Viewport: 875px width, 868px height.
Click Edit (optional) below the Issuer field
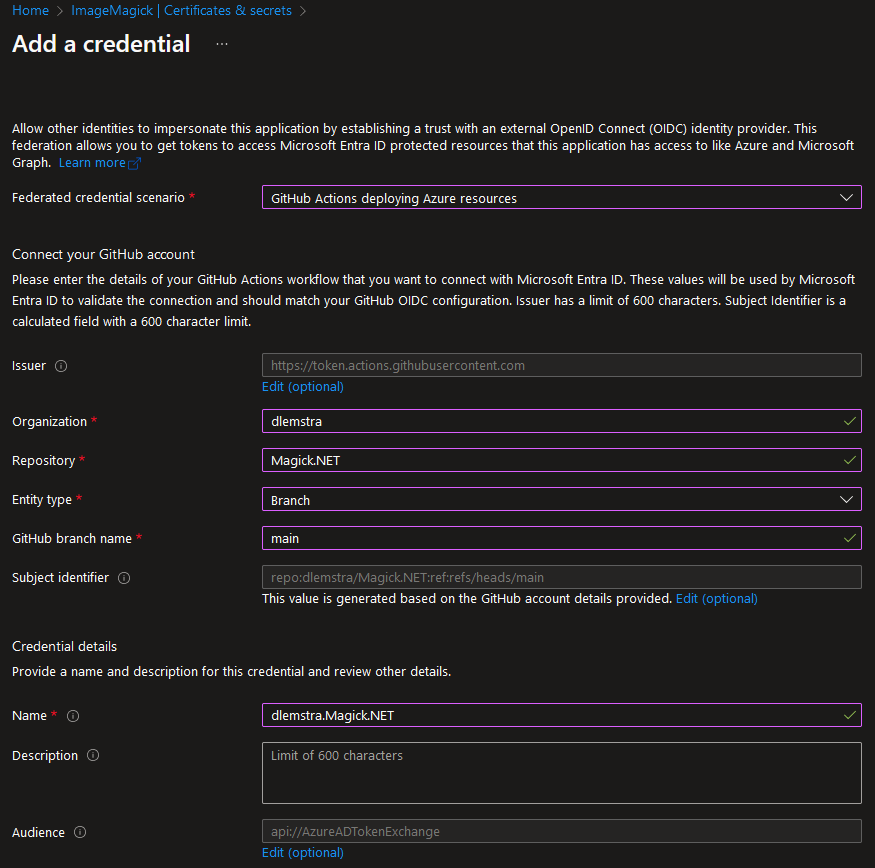(x=302, y=386)
